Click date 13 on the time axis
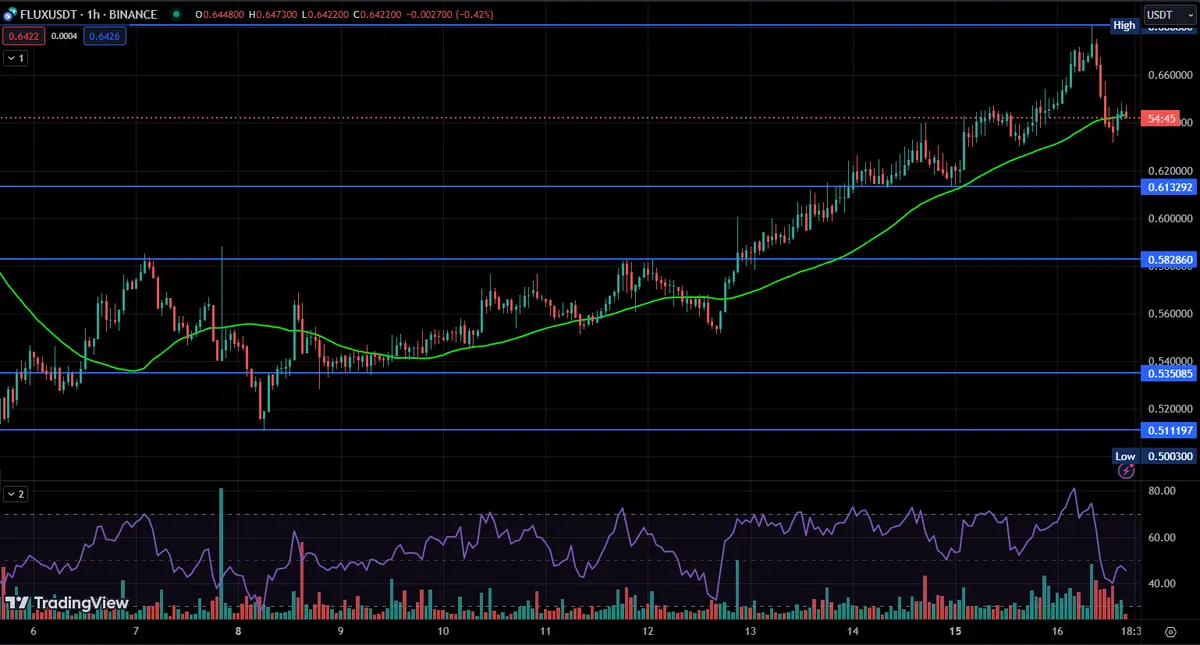This screenshot has width=1200, height=645. tap(749, 632)
